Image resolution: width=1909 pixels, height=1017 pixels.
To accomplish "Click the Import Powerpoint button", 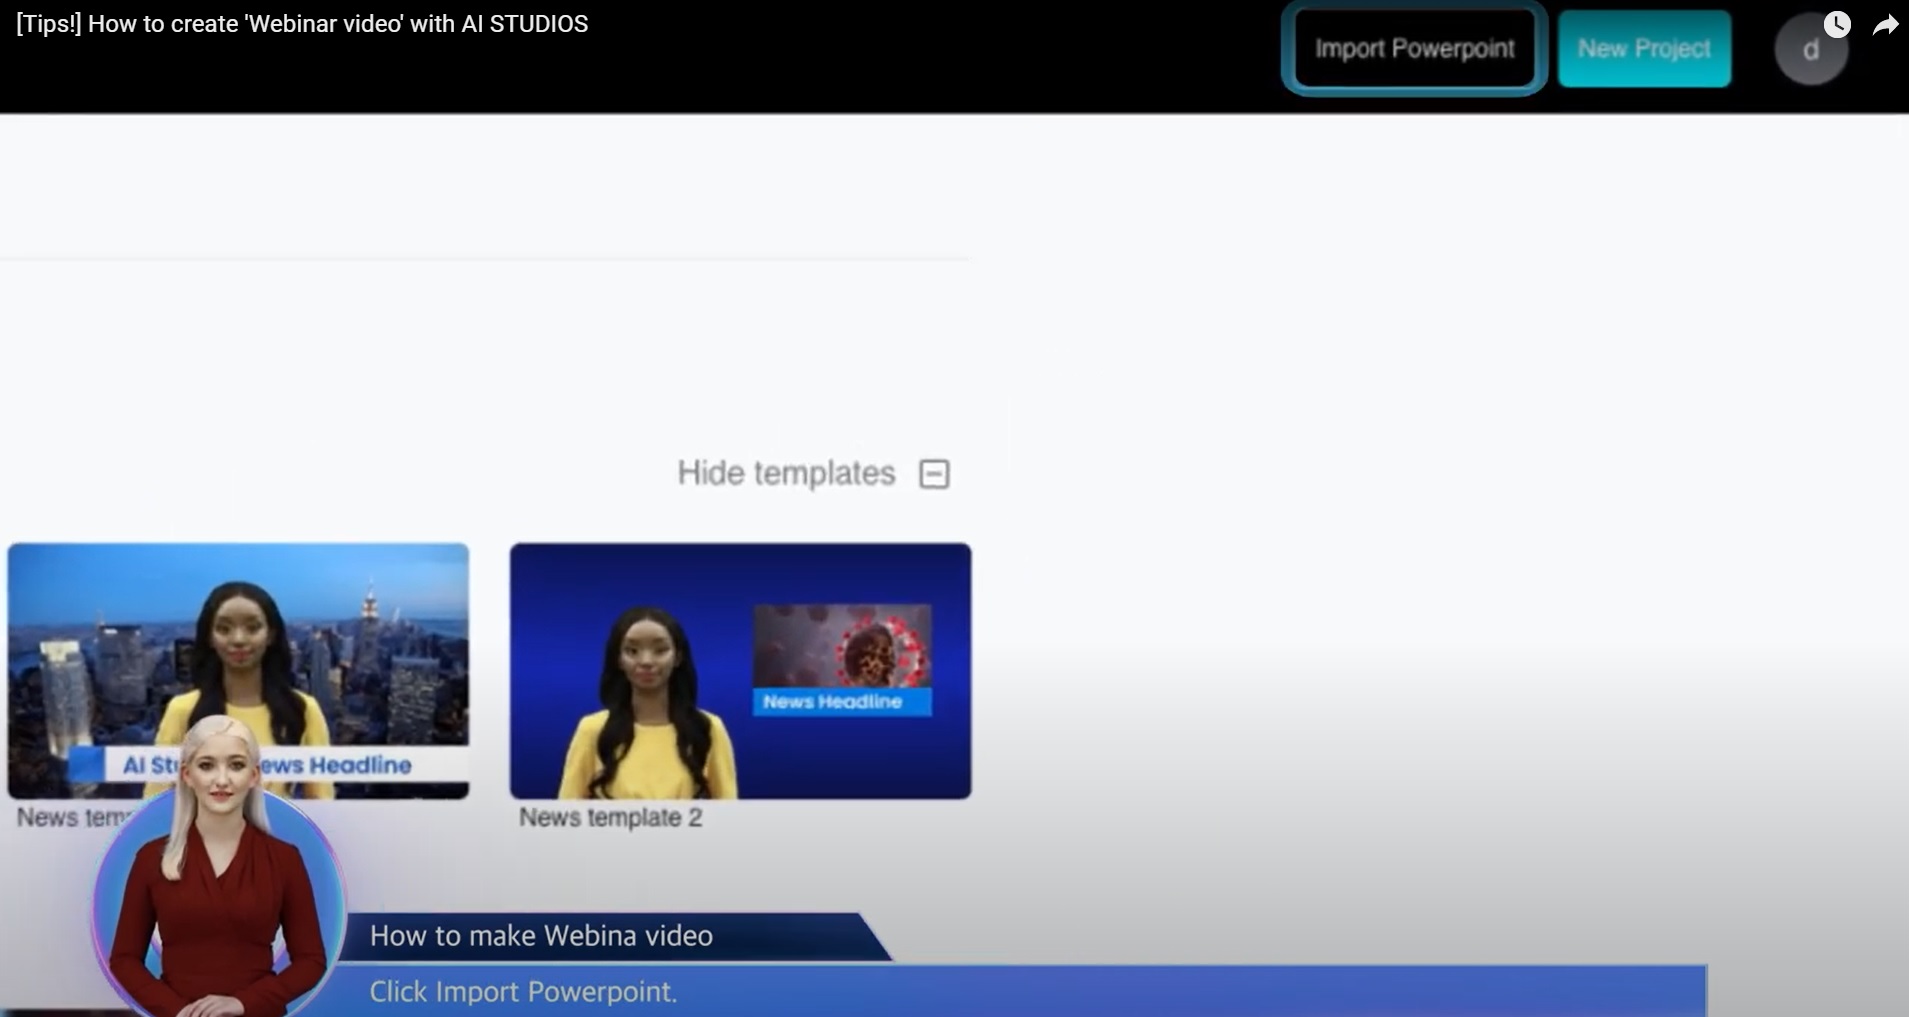I will pyautogui.click(x=1414, y=49).
